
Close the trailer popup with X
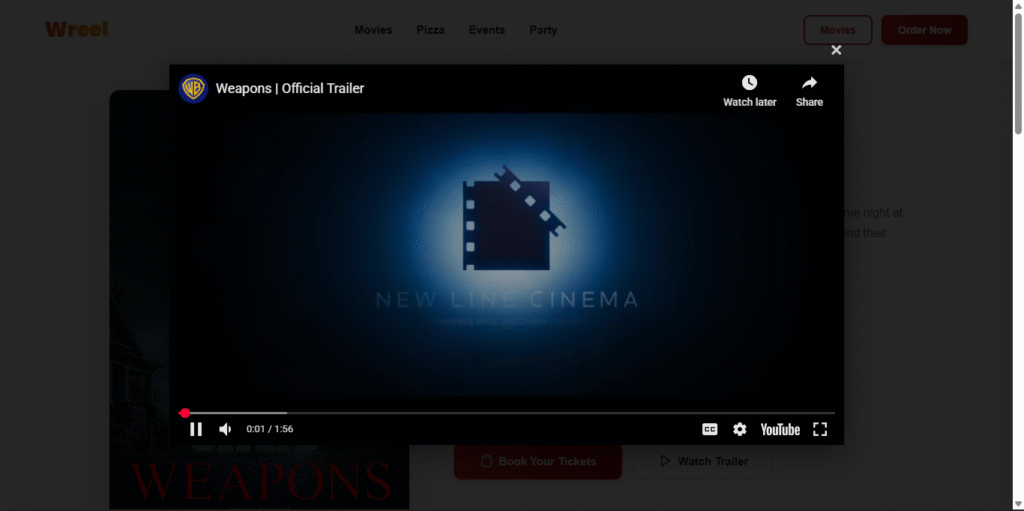click(x=836, y=50)
